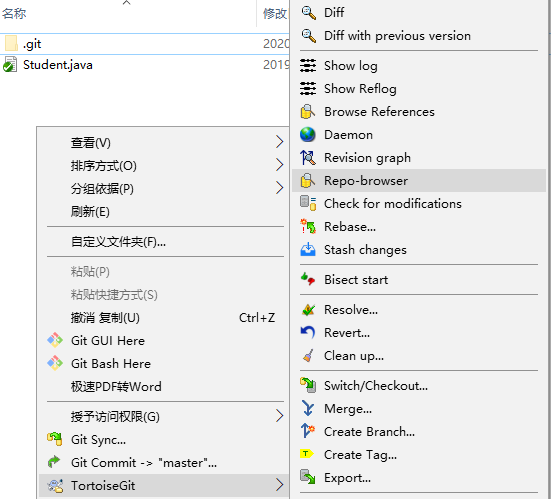
Task: Open Check for modifications entry
Action: (419, 203)
